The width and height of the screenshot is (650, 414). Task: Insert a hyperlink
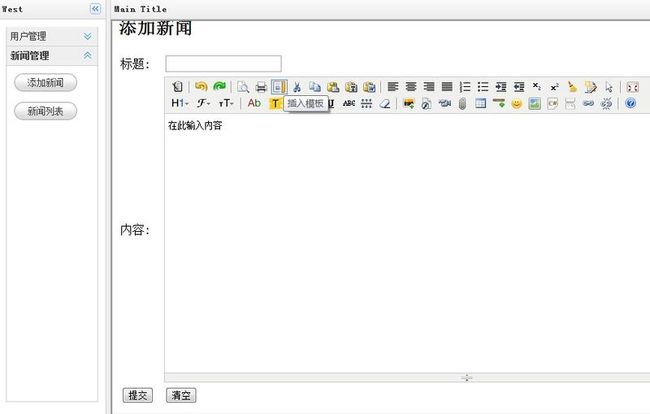point(588,104)
